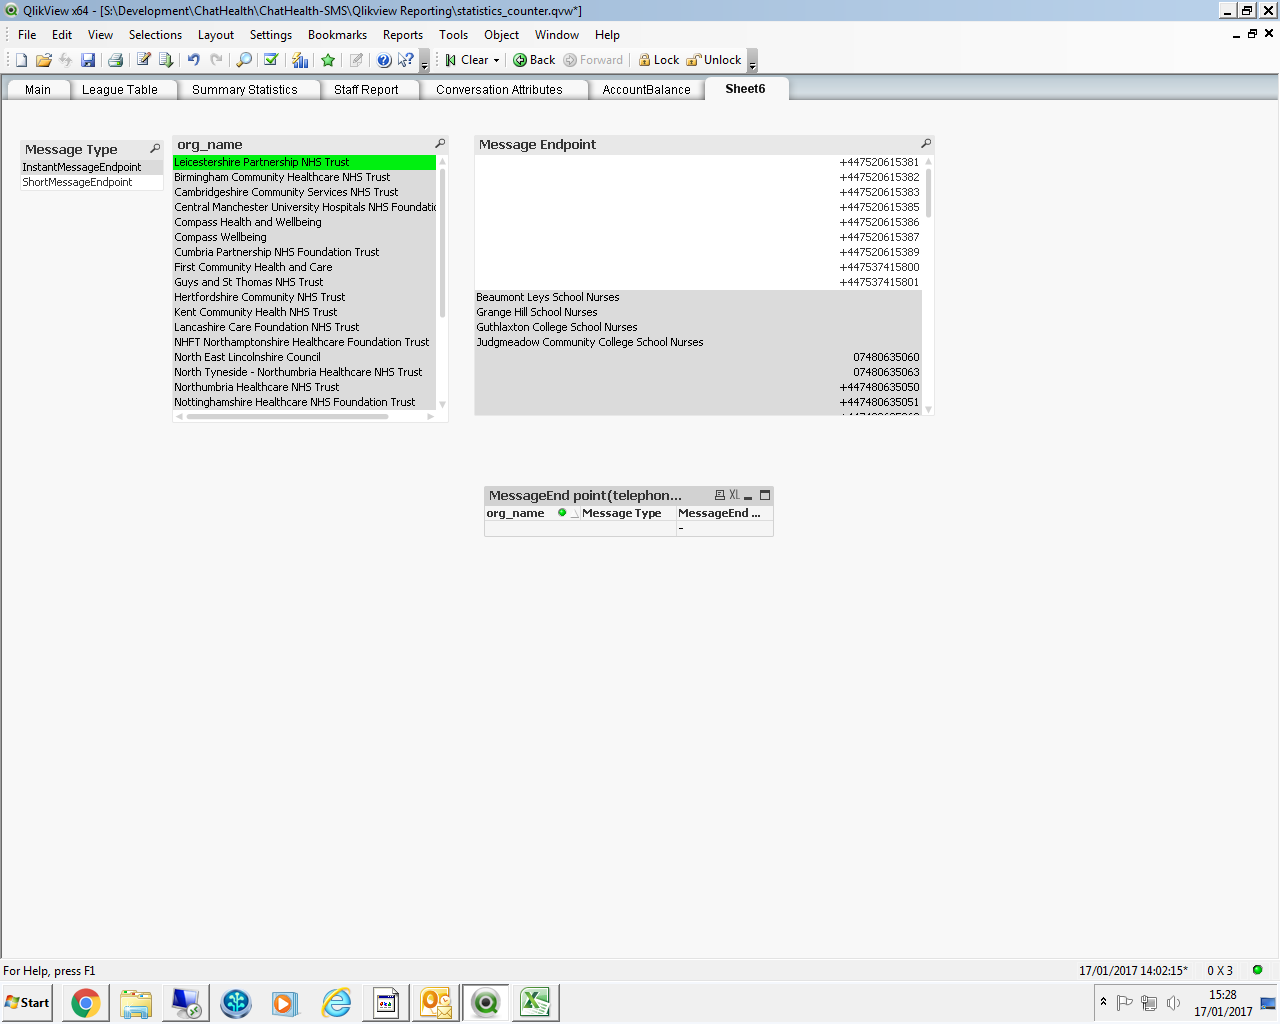This screenshot has width=1280, height=1024.
Task: Open the Clear dropdown arrow
Action: pos(496,60)
